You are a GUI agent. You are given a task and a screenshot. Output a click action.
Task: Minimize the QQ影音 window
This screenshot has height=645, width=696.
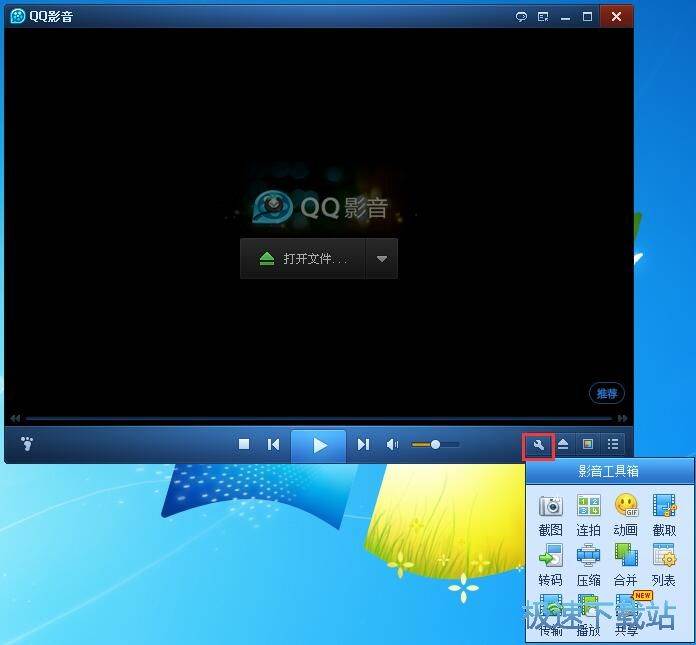tap(565, 17)
